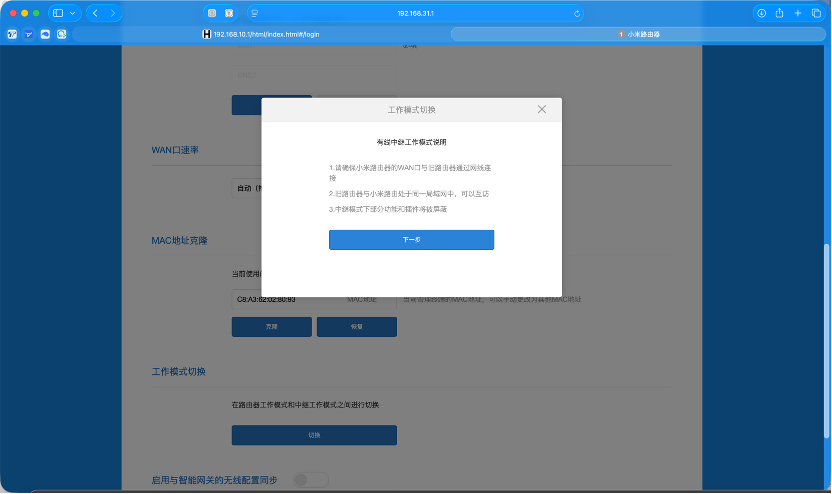
Task: Click the MAC restore 恢复 button
Action: [357, 327]
